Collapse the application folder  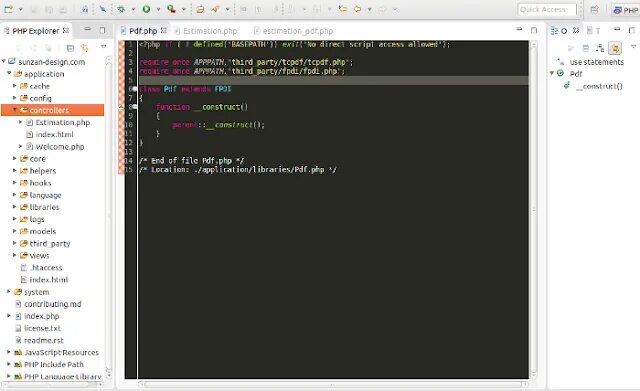point(9,73)
